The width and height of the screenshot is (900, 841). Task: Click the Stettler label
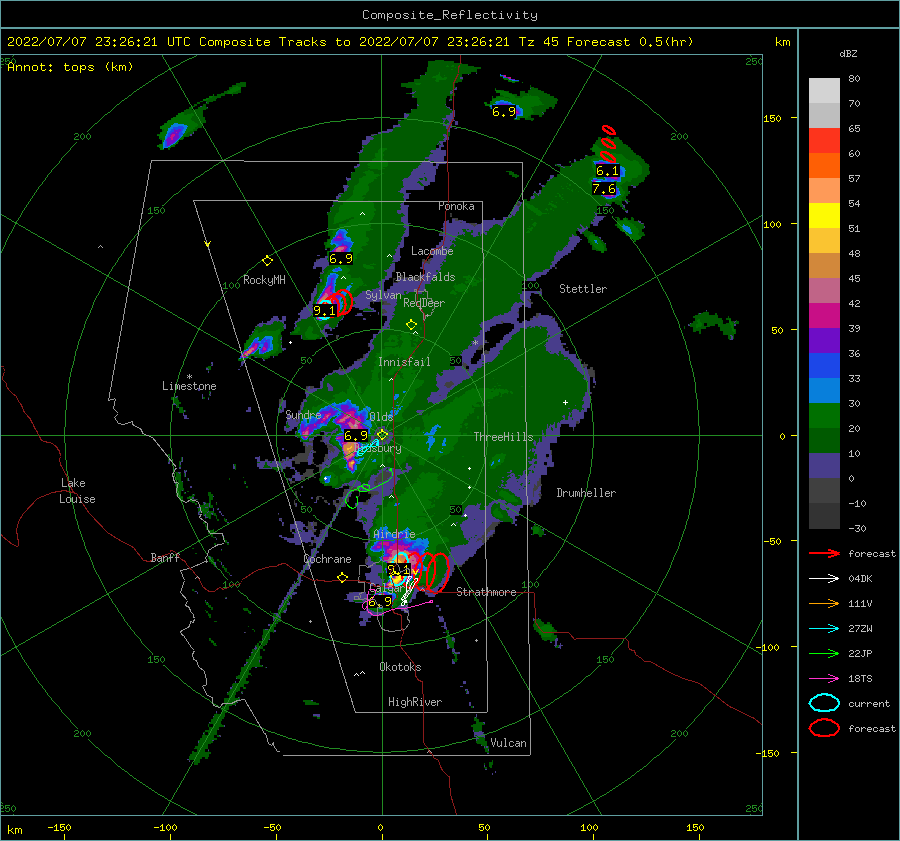(x=583, y=289)
